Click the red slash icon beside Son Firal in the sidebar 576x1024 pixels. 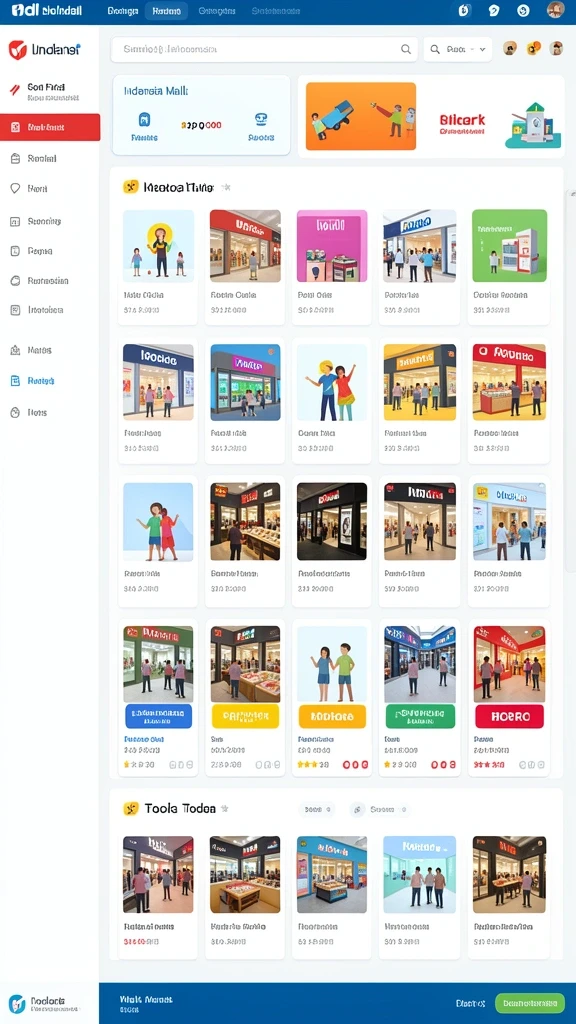pos(14,91)
